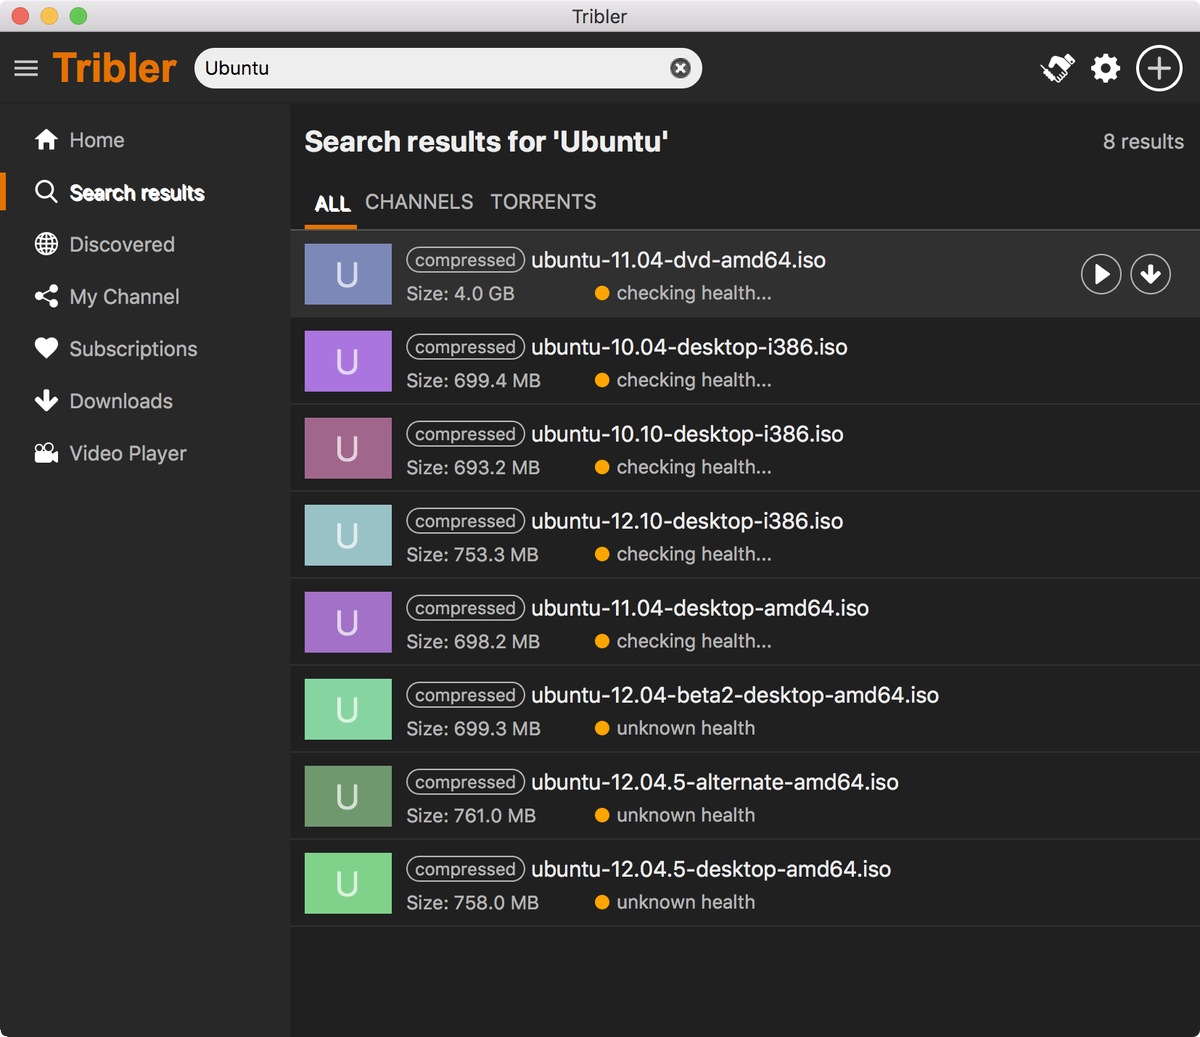Click the Home house icon
The width and height of the screenshot is (1200, 1037).
pyautogui.click(x=46, y=139)
